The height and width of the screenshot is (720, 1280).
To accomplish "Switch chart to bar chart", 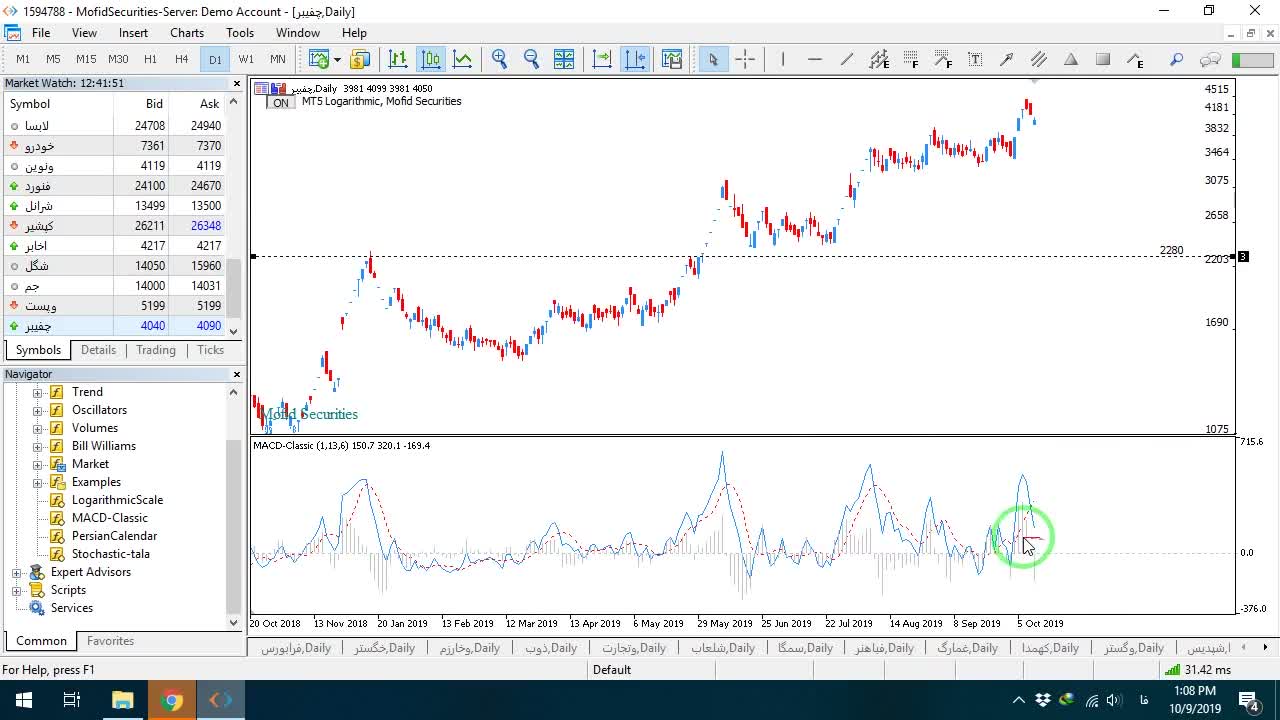I will (x=398, y=59).
